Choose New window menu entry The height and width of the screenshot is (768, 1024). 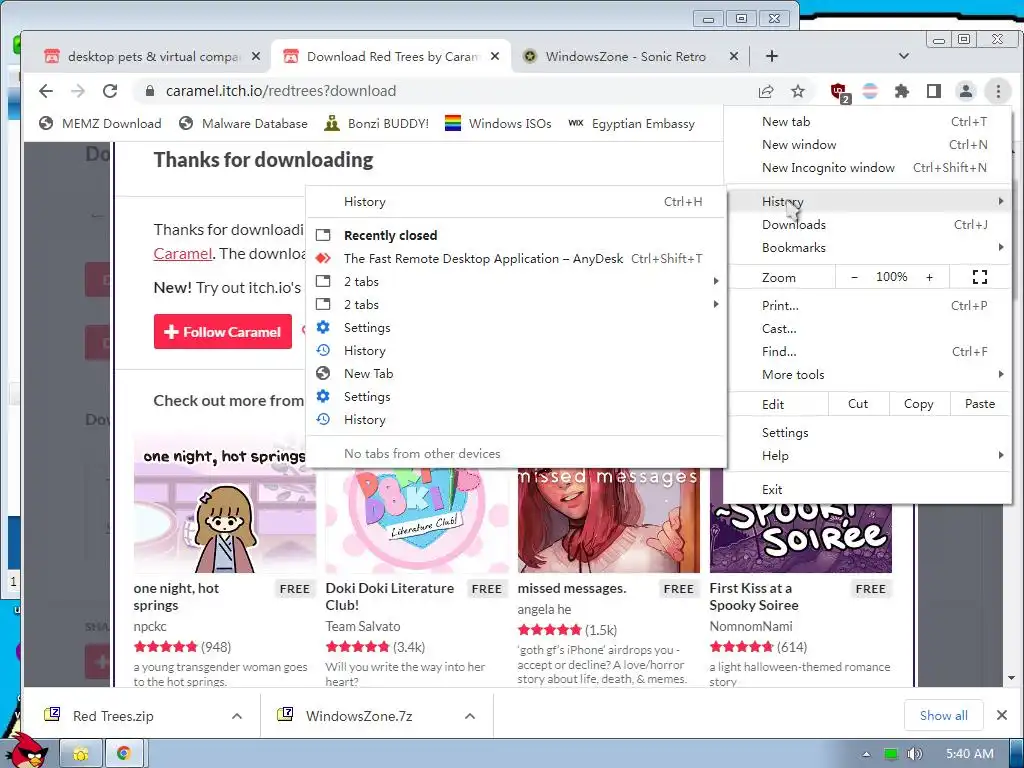click(x=868, y=144)
